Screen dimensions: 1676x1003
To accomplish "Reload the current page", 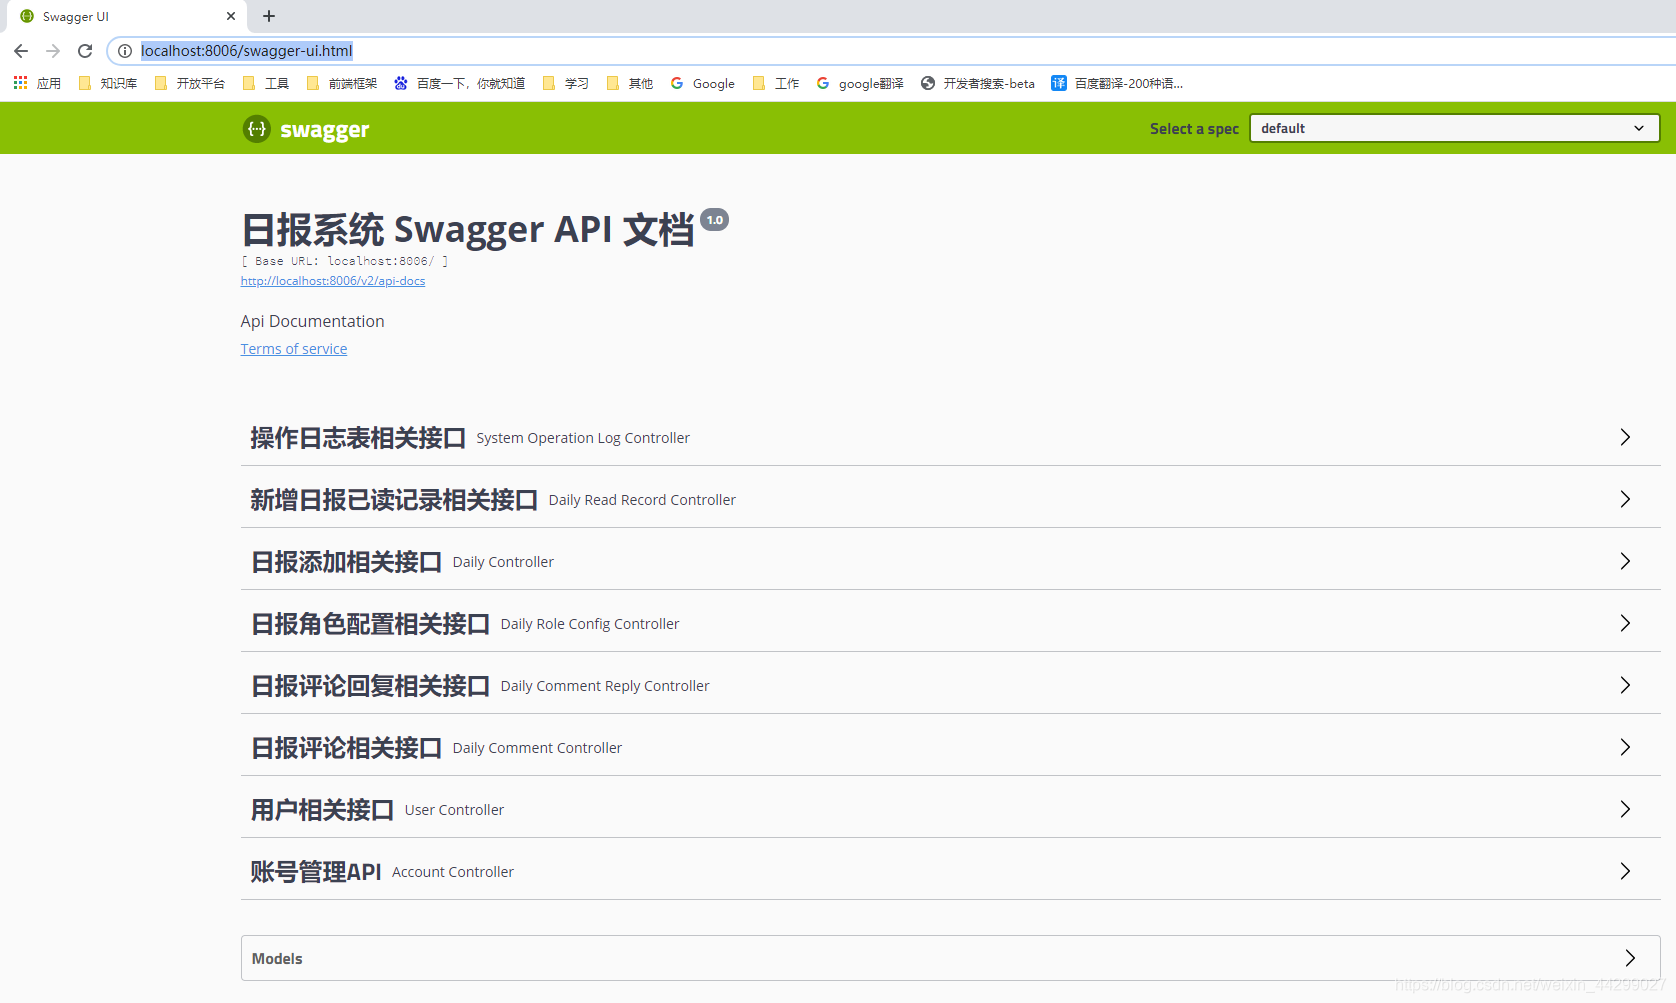I will (85, 51).
